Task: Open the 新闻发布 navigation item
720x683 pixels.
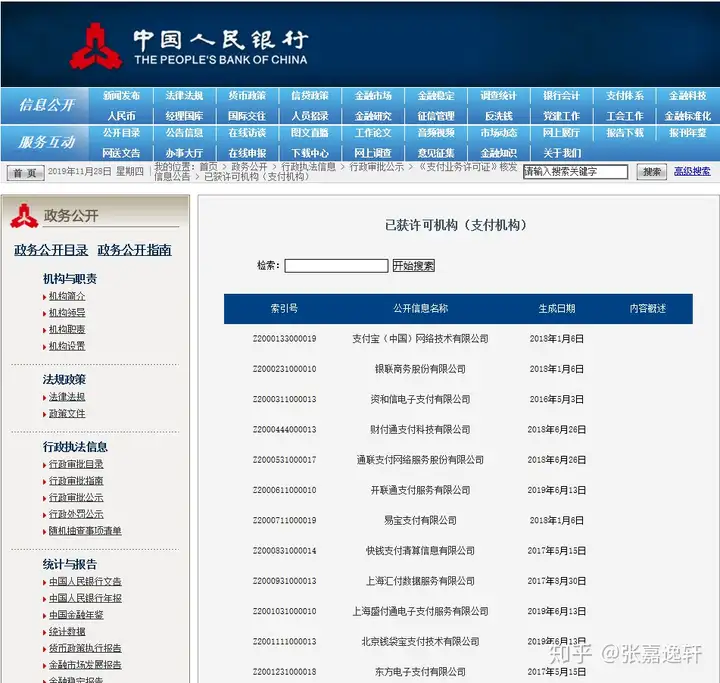Action: coord(121,96)
